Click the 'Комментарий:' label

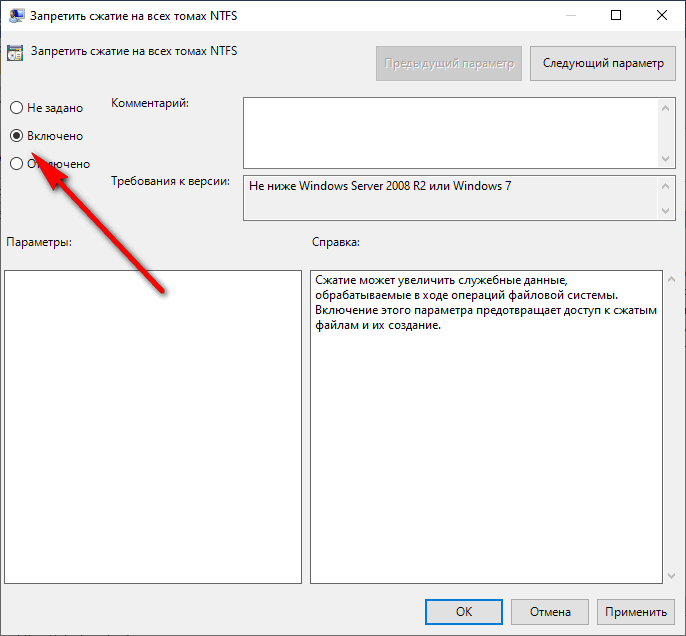coord(150,103)
